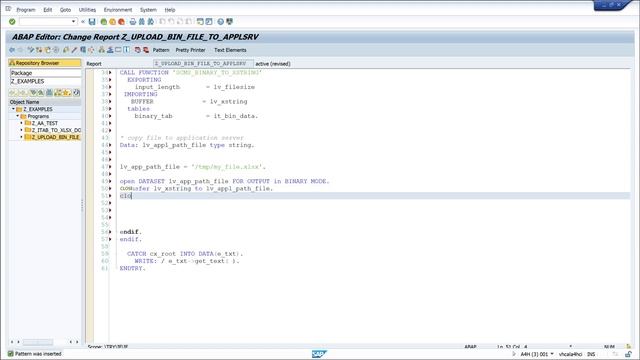The height and width of the screenshot is (360, 640).
Task: Click the Generate Shortcut icon
Action: [x=209, y=22]
